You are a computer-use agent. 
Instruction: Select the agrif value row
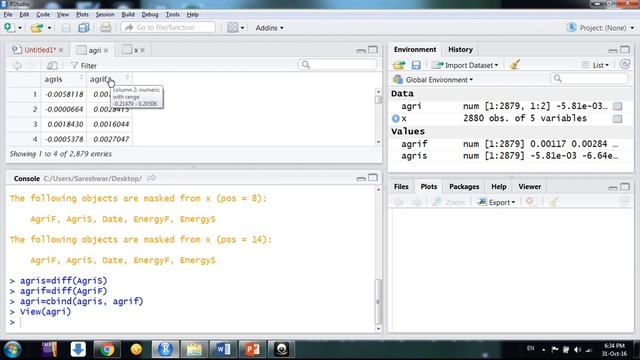(x=510, y=144)
